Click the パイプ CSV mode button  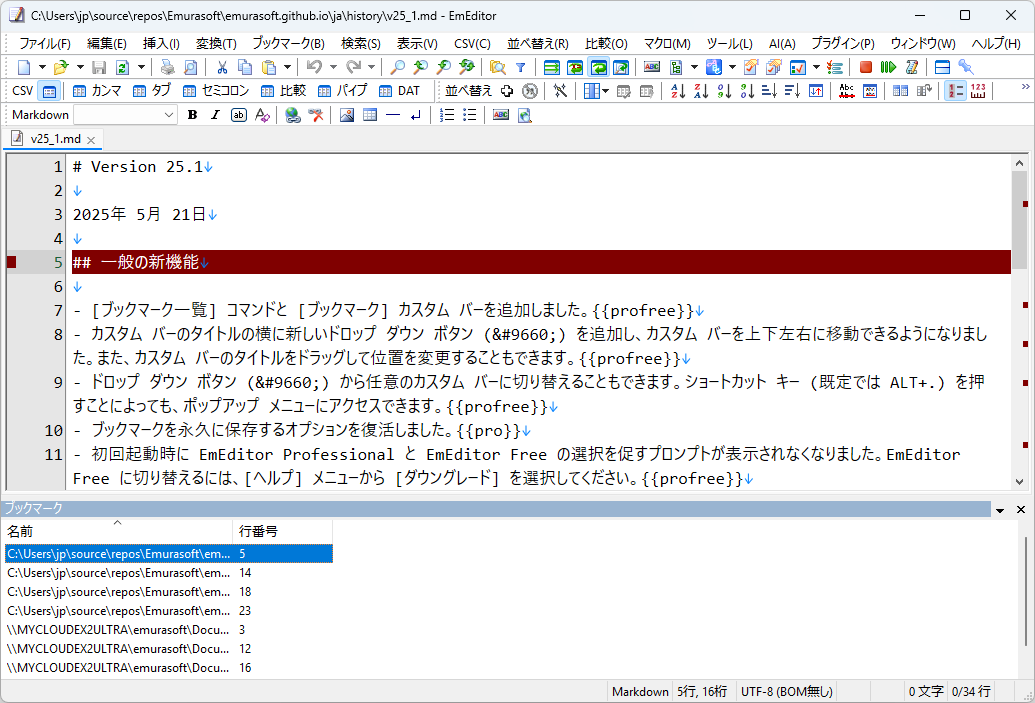point(343,91)
